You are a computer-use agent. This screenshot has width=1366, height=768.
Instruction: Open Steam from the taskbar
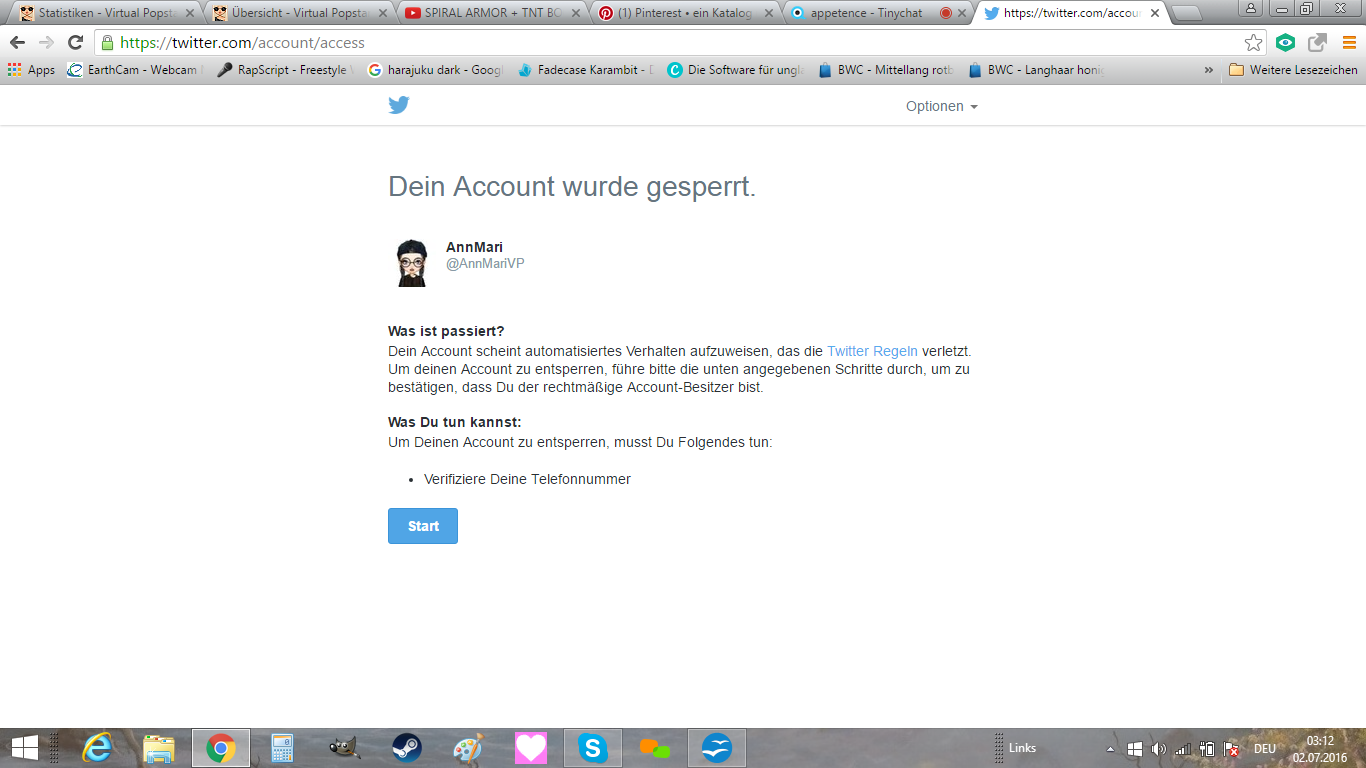click(x=406, y=748)
